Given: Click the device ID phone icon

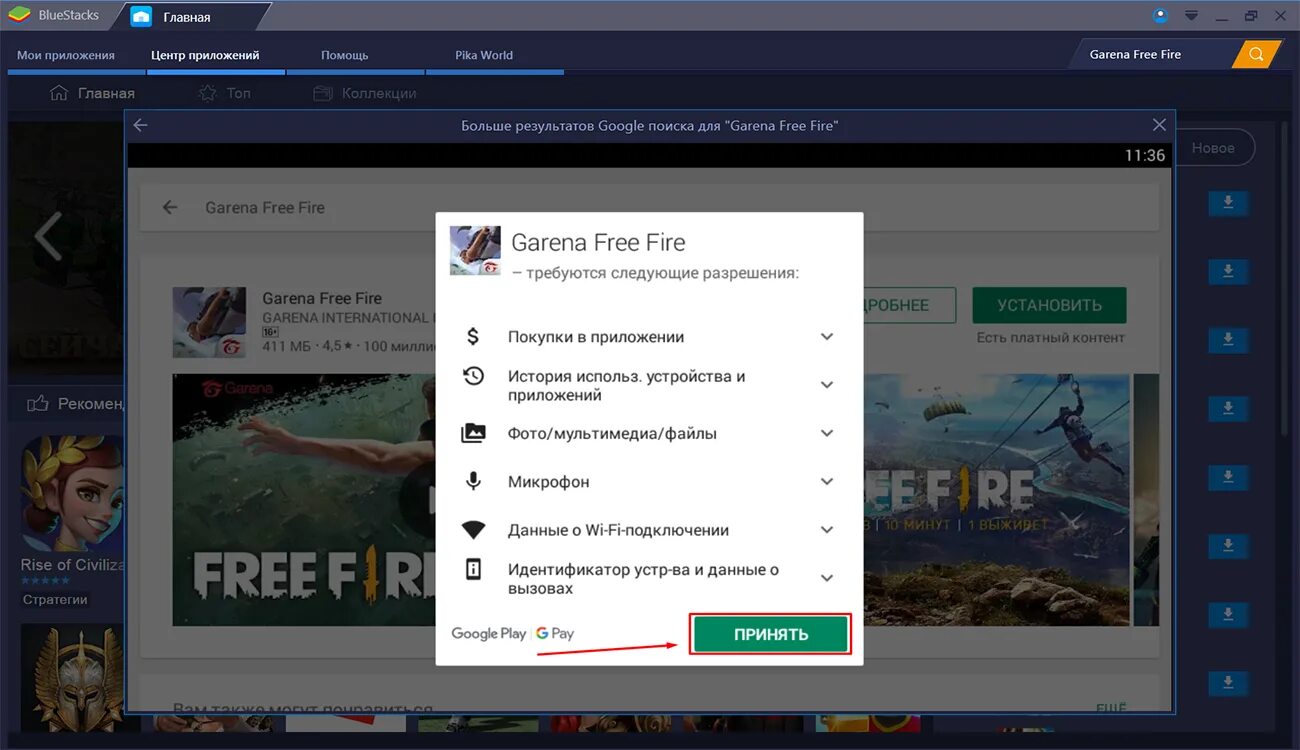Looking at the screenshot, I should click(473, 569).
